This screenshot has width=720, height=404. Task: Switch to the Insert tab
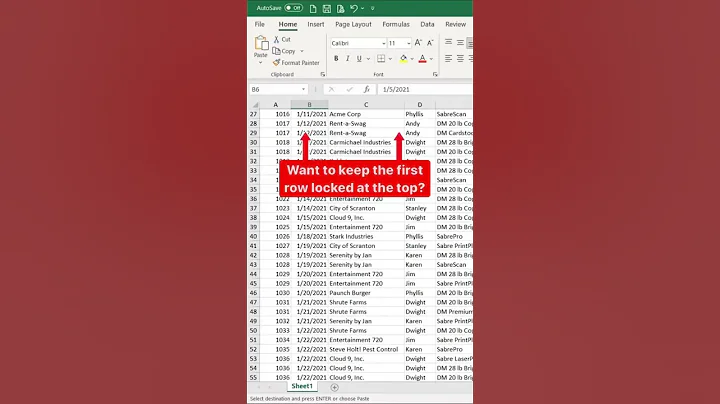coord(315,24)
